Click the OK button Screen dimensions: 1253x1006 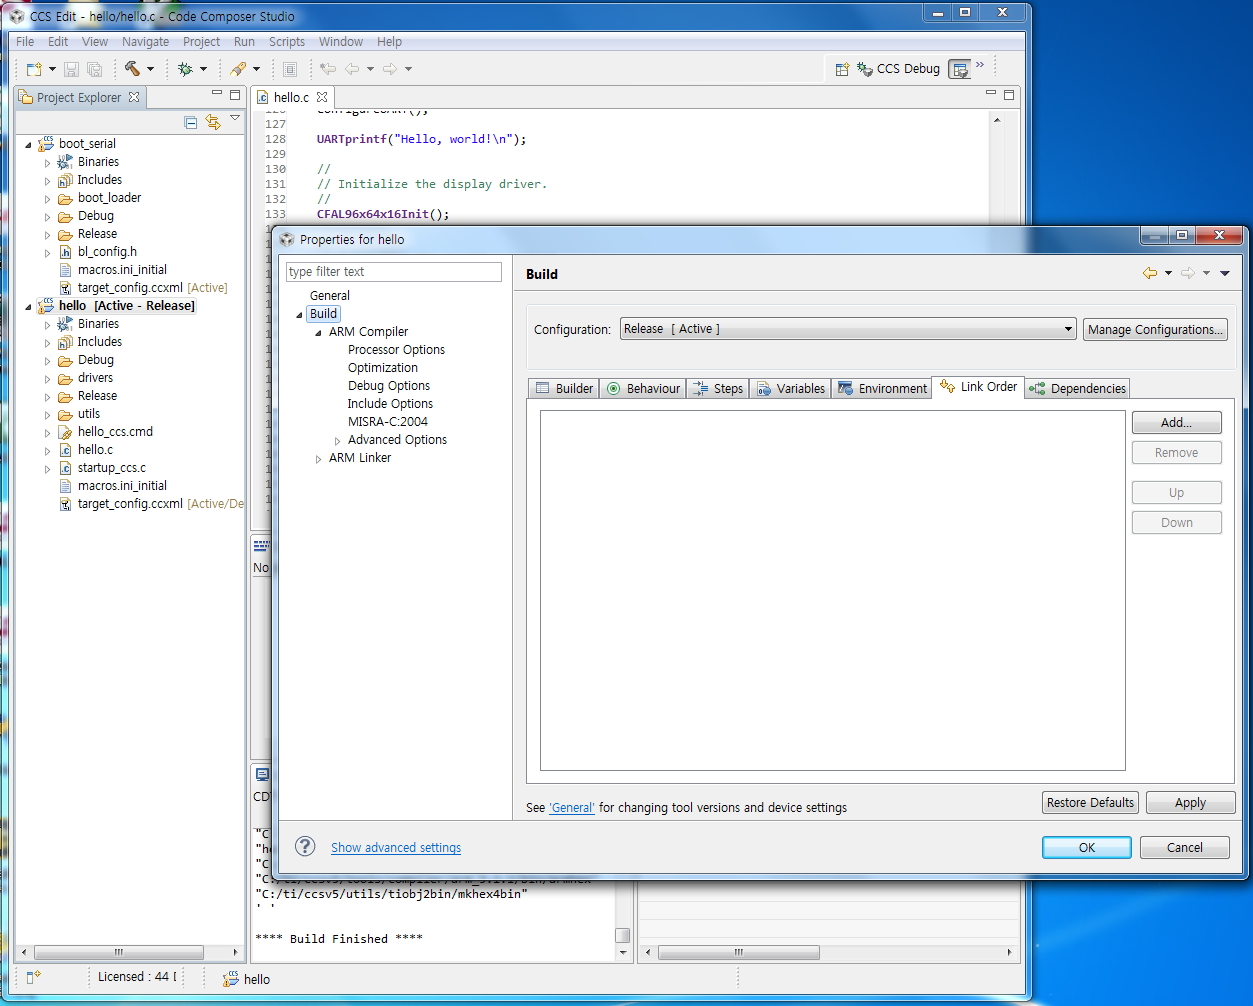coord(1086,847)
